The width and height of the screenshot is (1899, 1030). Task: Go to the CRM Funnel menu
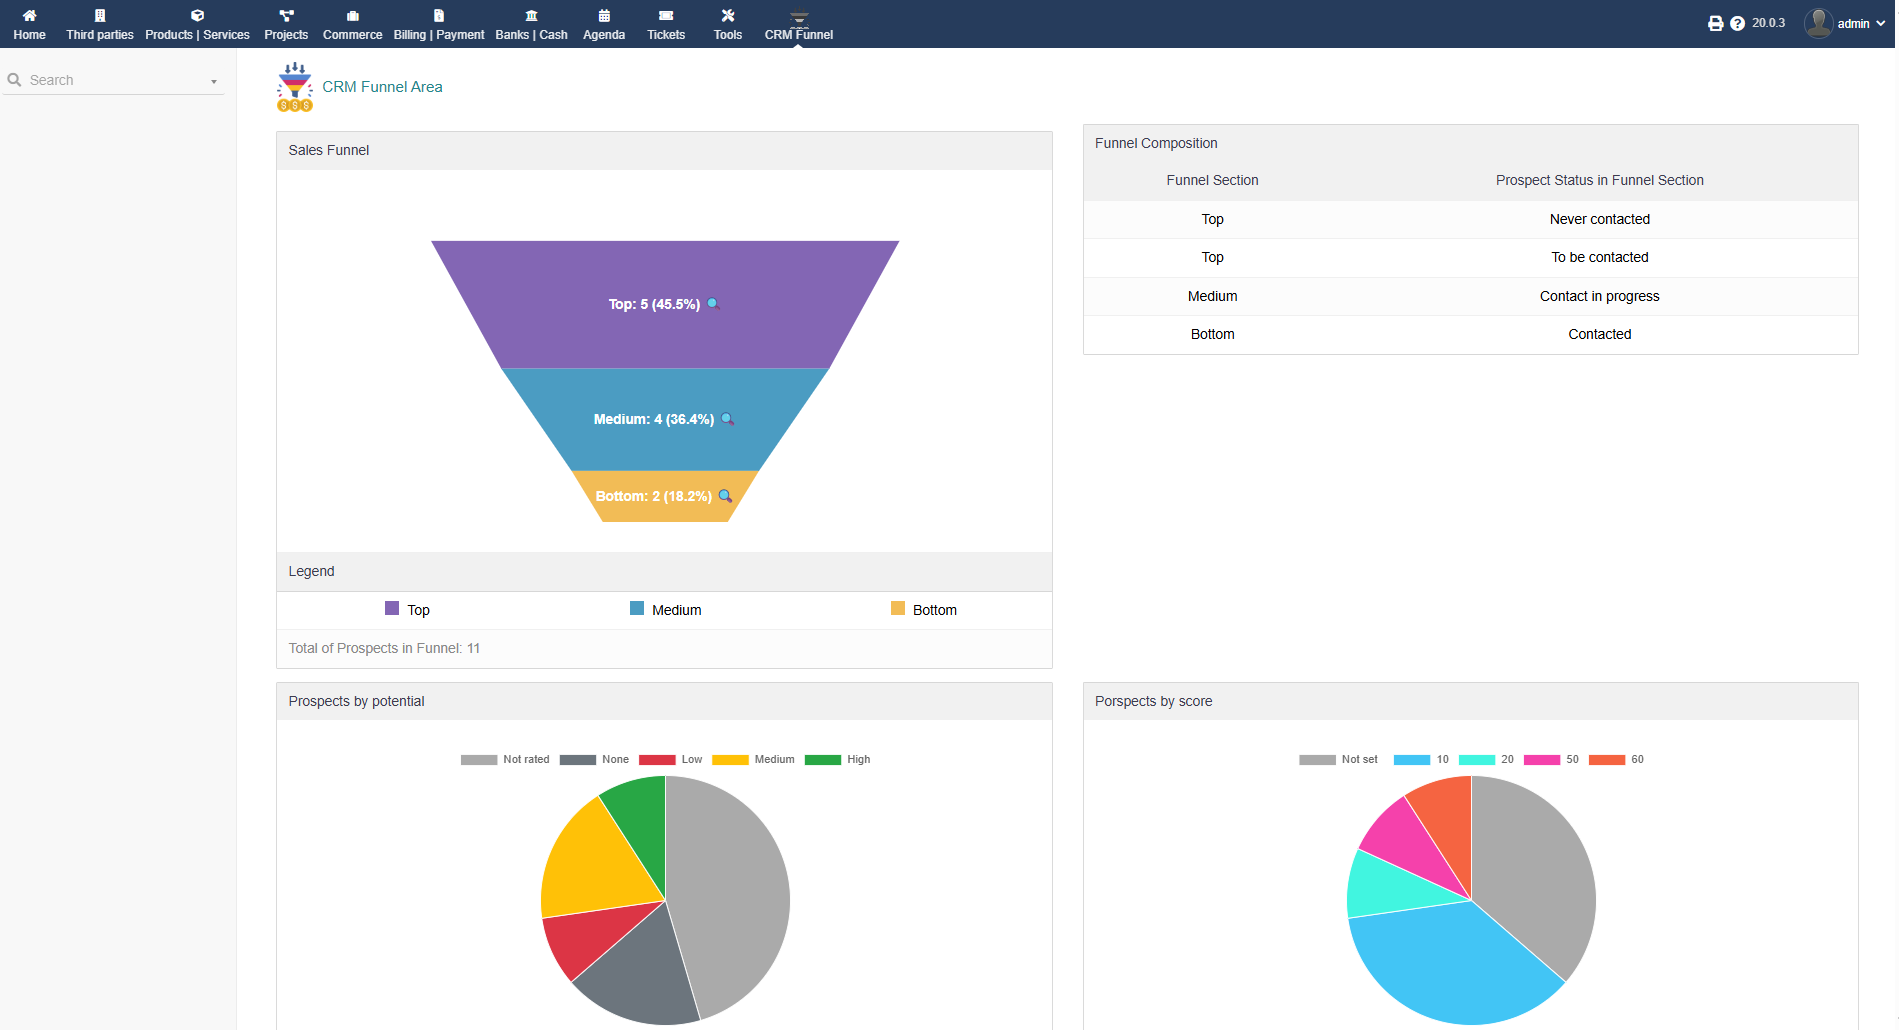tap(798, 24)
